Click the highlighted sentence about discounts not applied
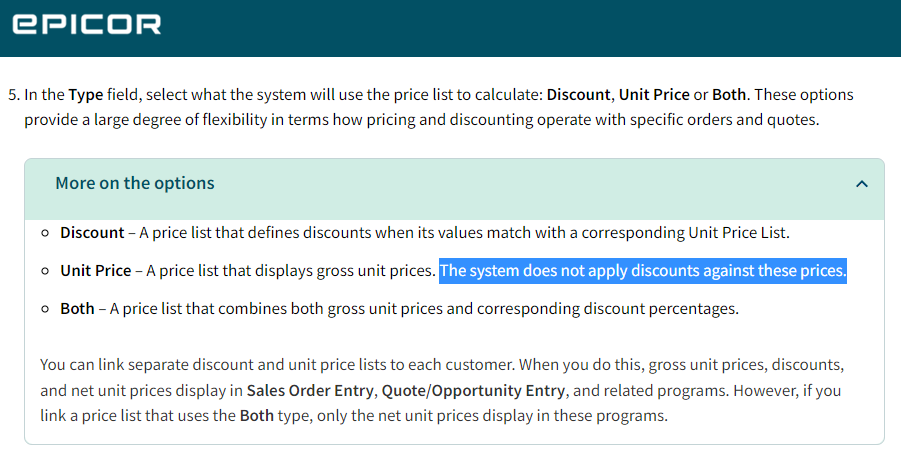 (x=642, y=271)
